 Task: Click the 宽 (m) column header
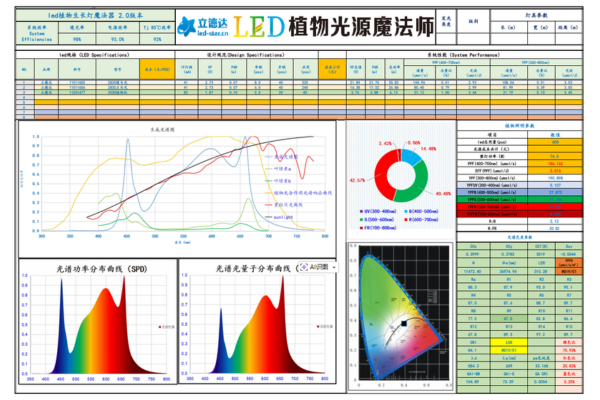pyautogui.click(x=541, y=28)
